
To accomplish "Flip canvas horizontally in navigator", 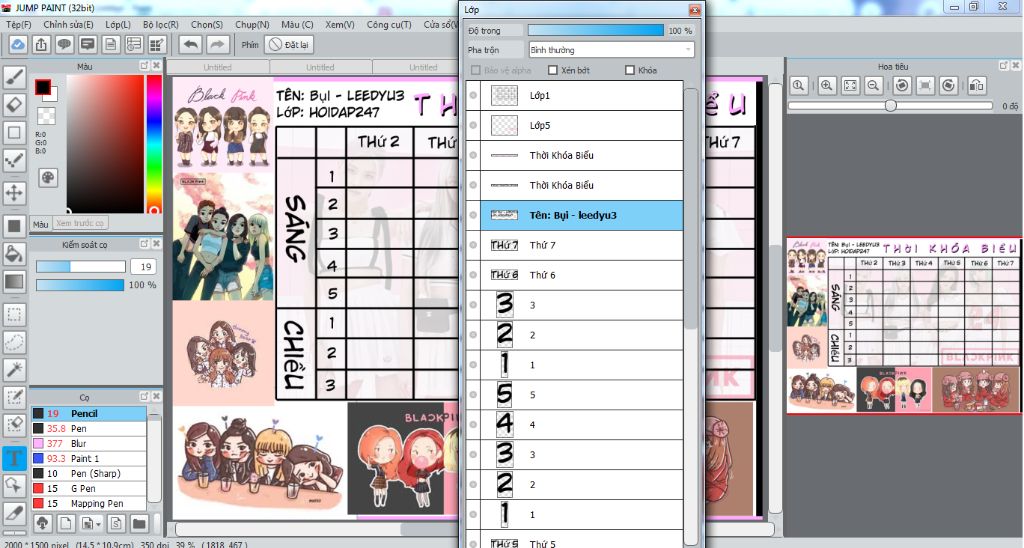I will [x=976, y=86].
